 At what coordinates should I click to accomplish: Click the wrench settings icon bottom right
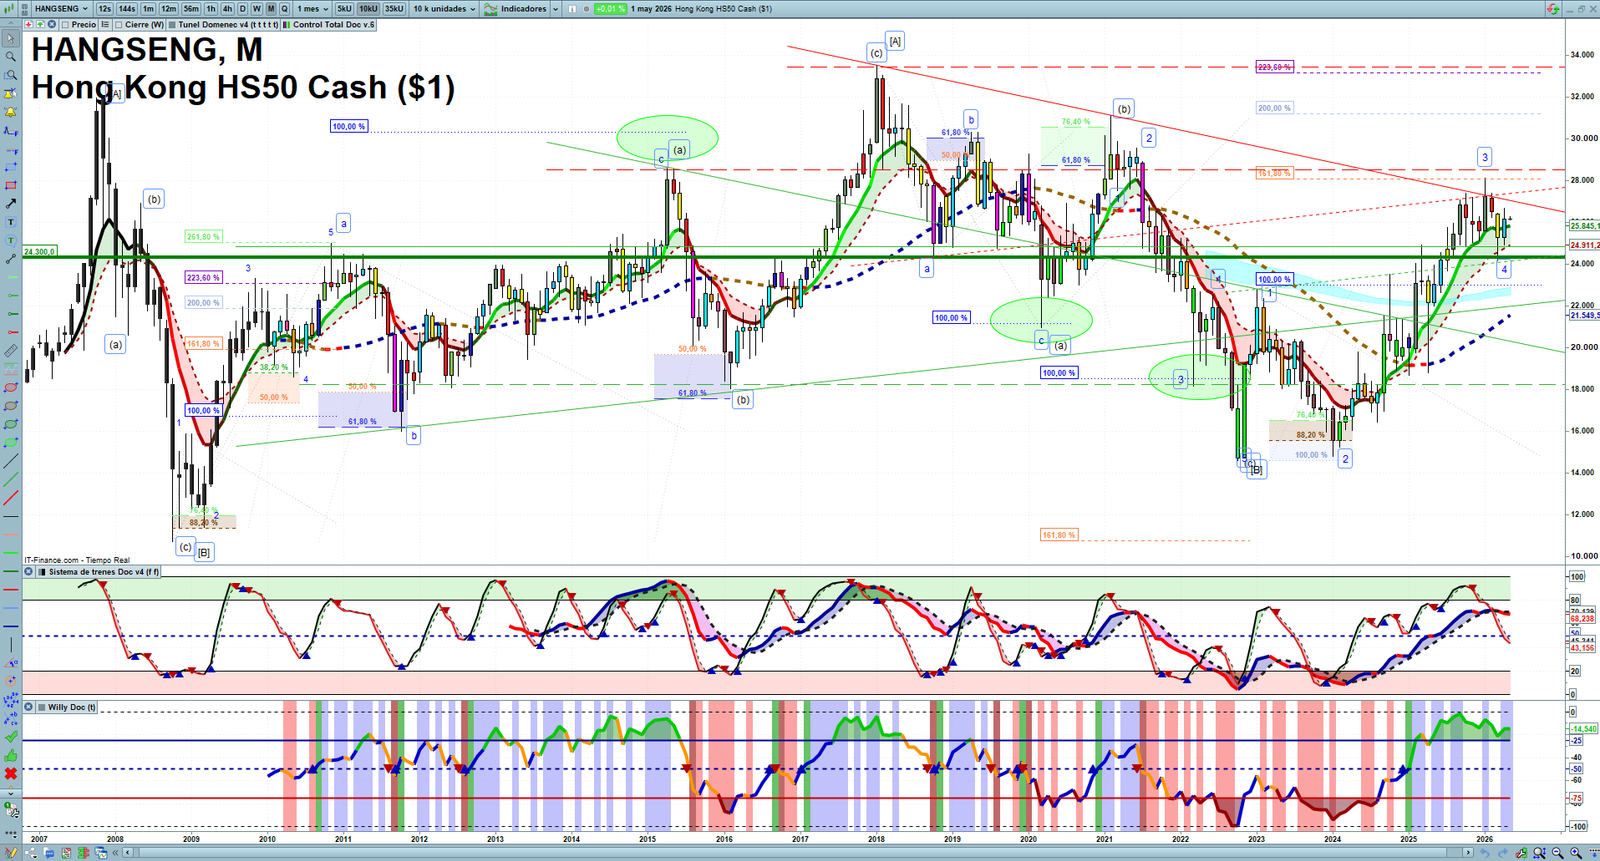click(1521, 853)
